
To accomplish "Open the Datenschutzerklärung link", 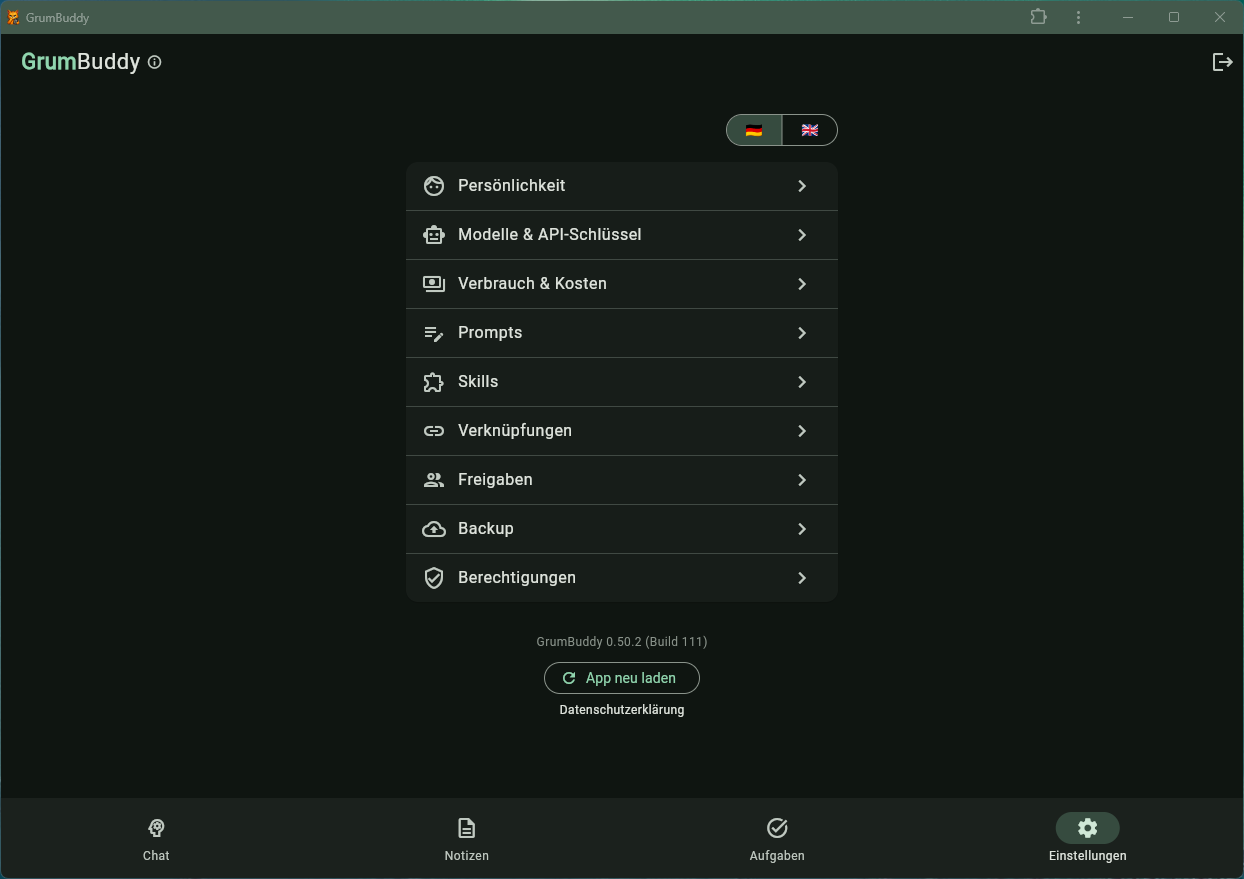I will pos(622,710).
